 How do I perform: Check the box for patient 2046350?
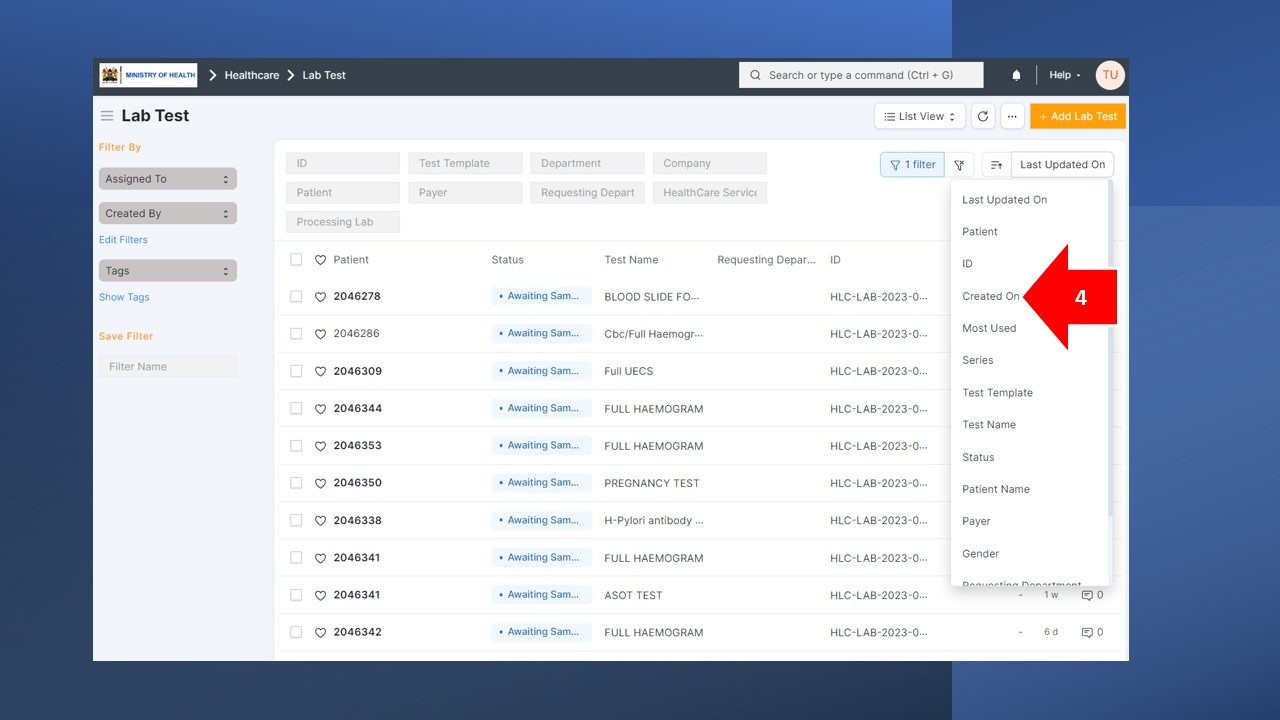[x=296, y=483]
